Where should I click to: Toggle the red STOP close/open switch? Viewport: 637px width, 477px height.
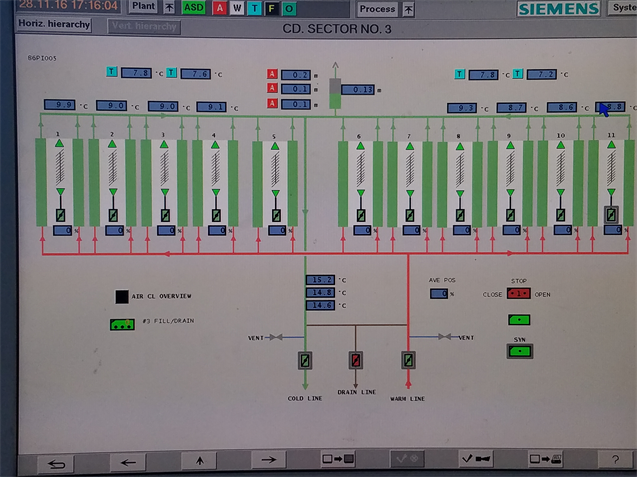click(x=518, y=294)
